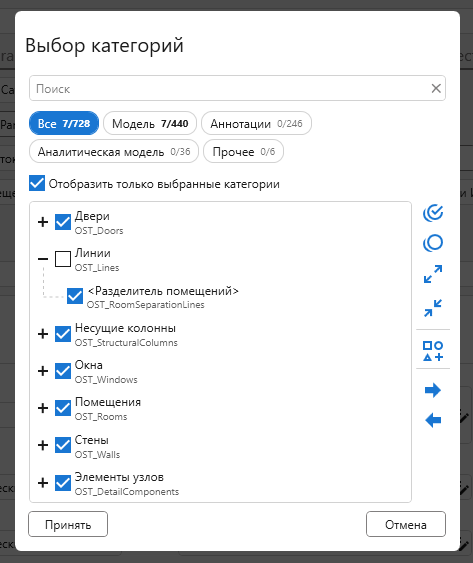Check the Линии category checkbox

coord(63,259)
